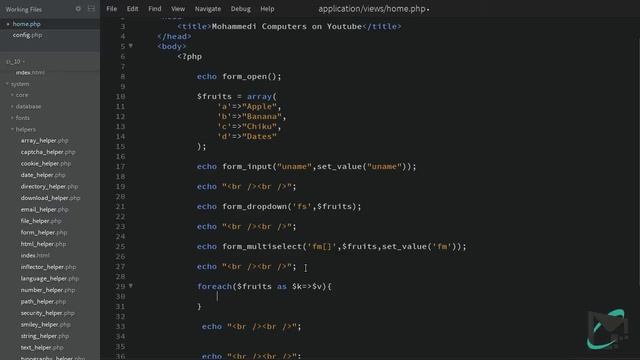Open the project folder dropdown ci_10
Viewport: 640px width, 360px height.
[x=15, y=62]
